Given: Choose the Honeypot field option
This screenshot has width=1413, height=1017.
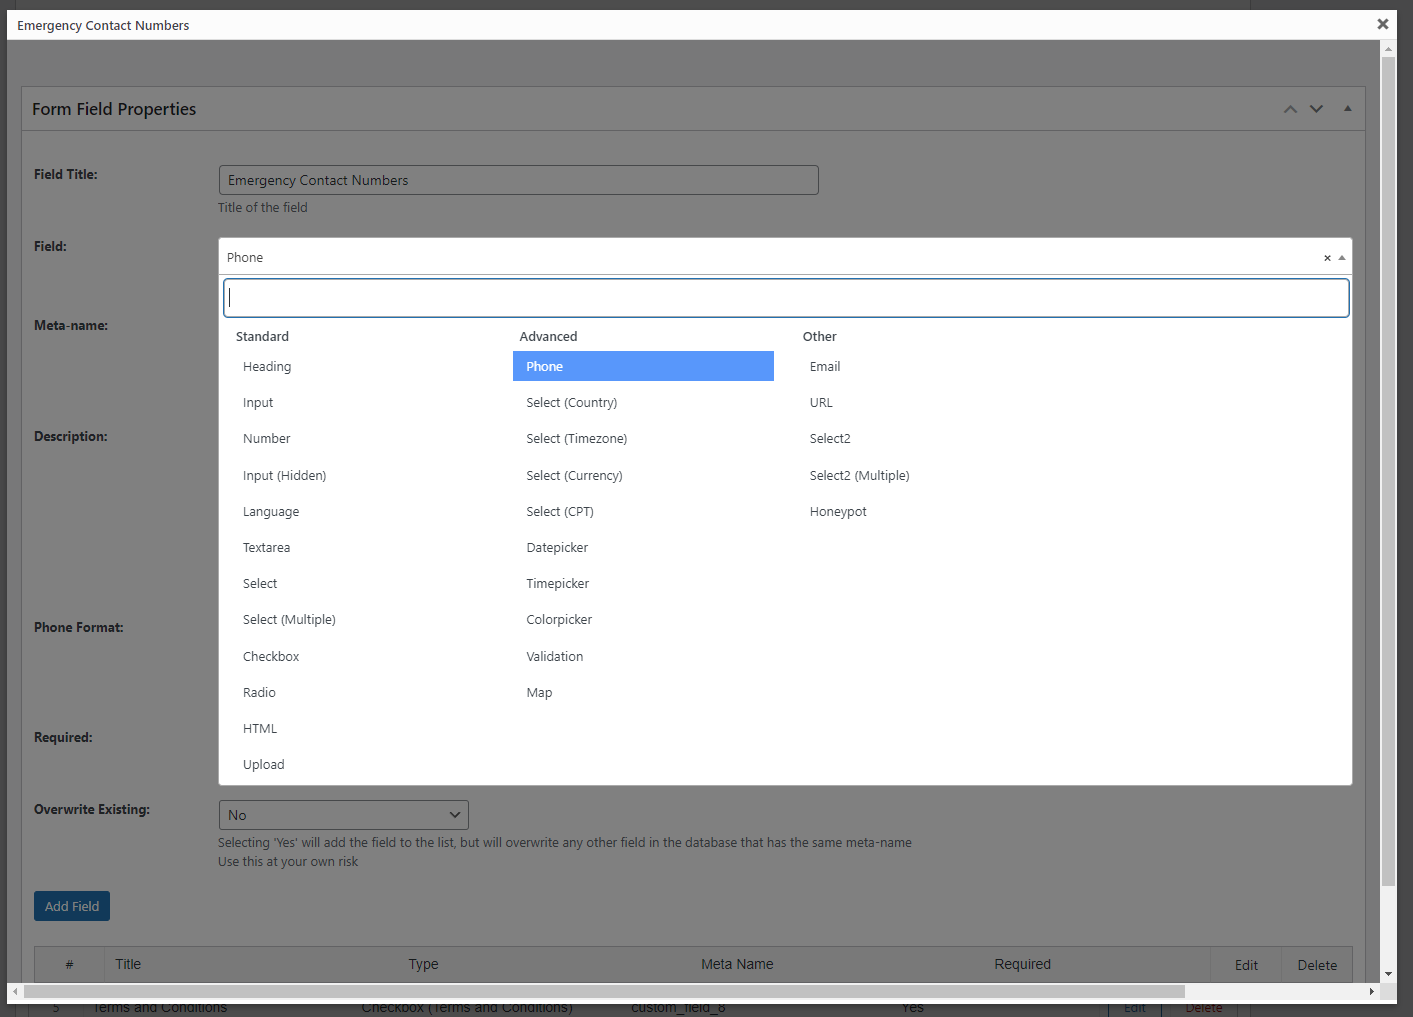Looking at the screenshot, I should pyautogui.click(x=838, y=512).
